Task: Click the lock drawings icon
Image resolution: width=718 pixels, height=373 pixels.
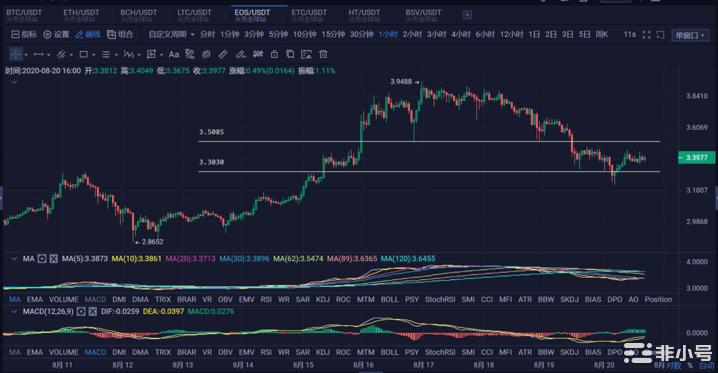Action: [274, 54]
